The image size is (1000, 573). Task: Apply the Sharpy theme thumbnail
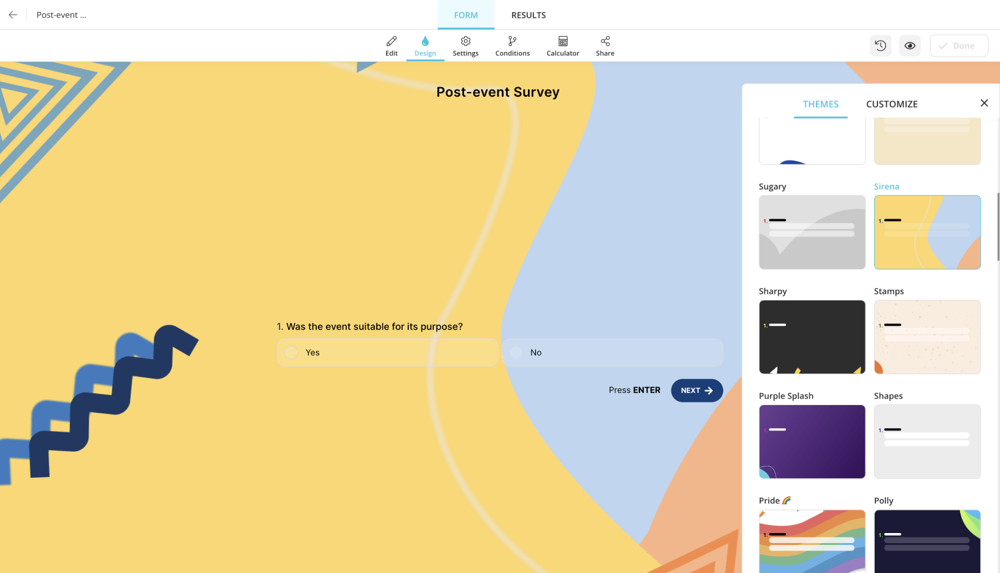812,337
